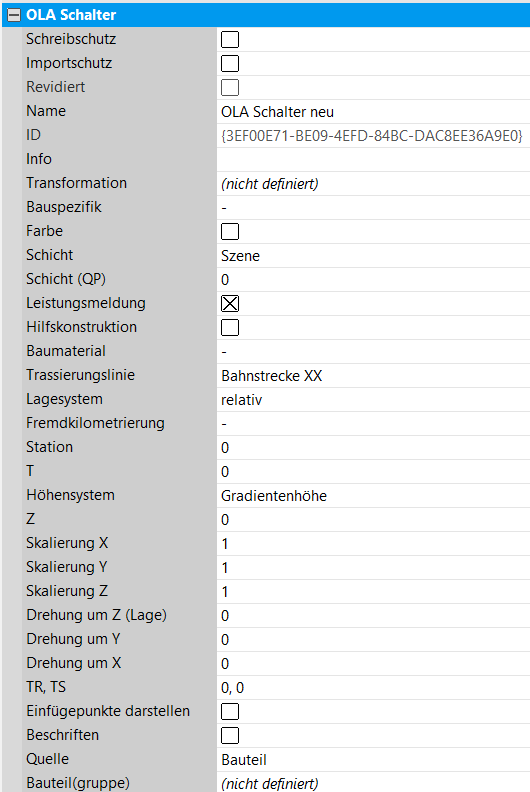
Task: Tick the Einfügepunkte darstellen checkbox
Action: pos(230,711)
